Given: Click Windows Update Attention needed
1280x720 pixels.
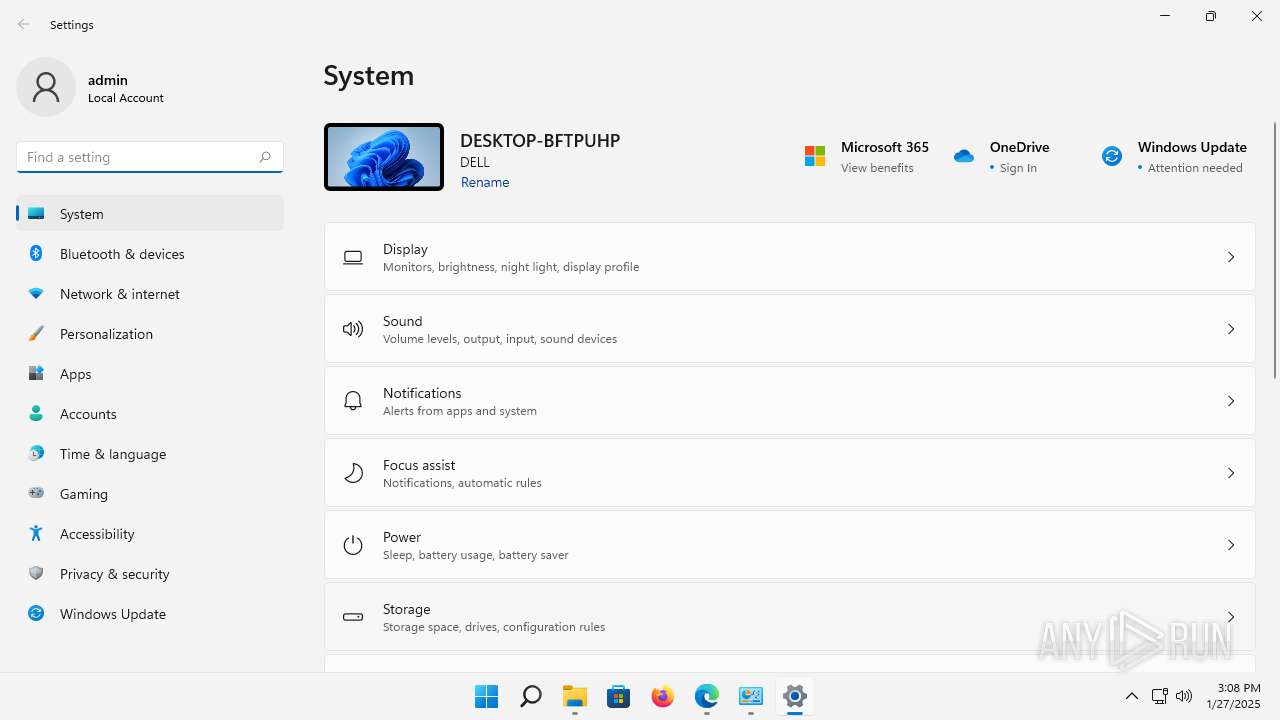Looking at the screenshot, I should point(1195,168).
